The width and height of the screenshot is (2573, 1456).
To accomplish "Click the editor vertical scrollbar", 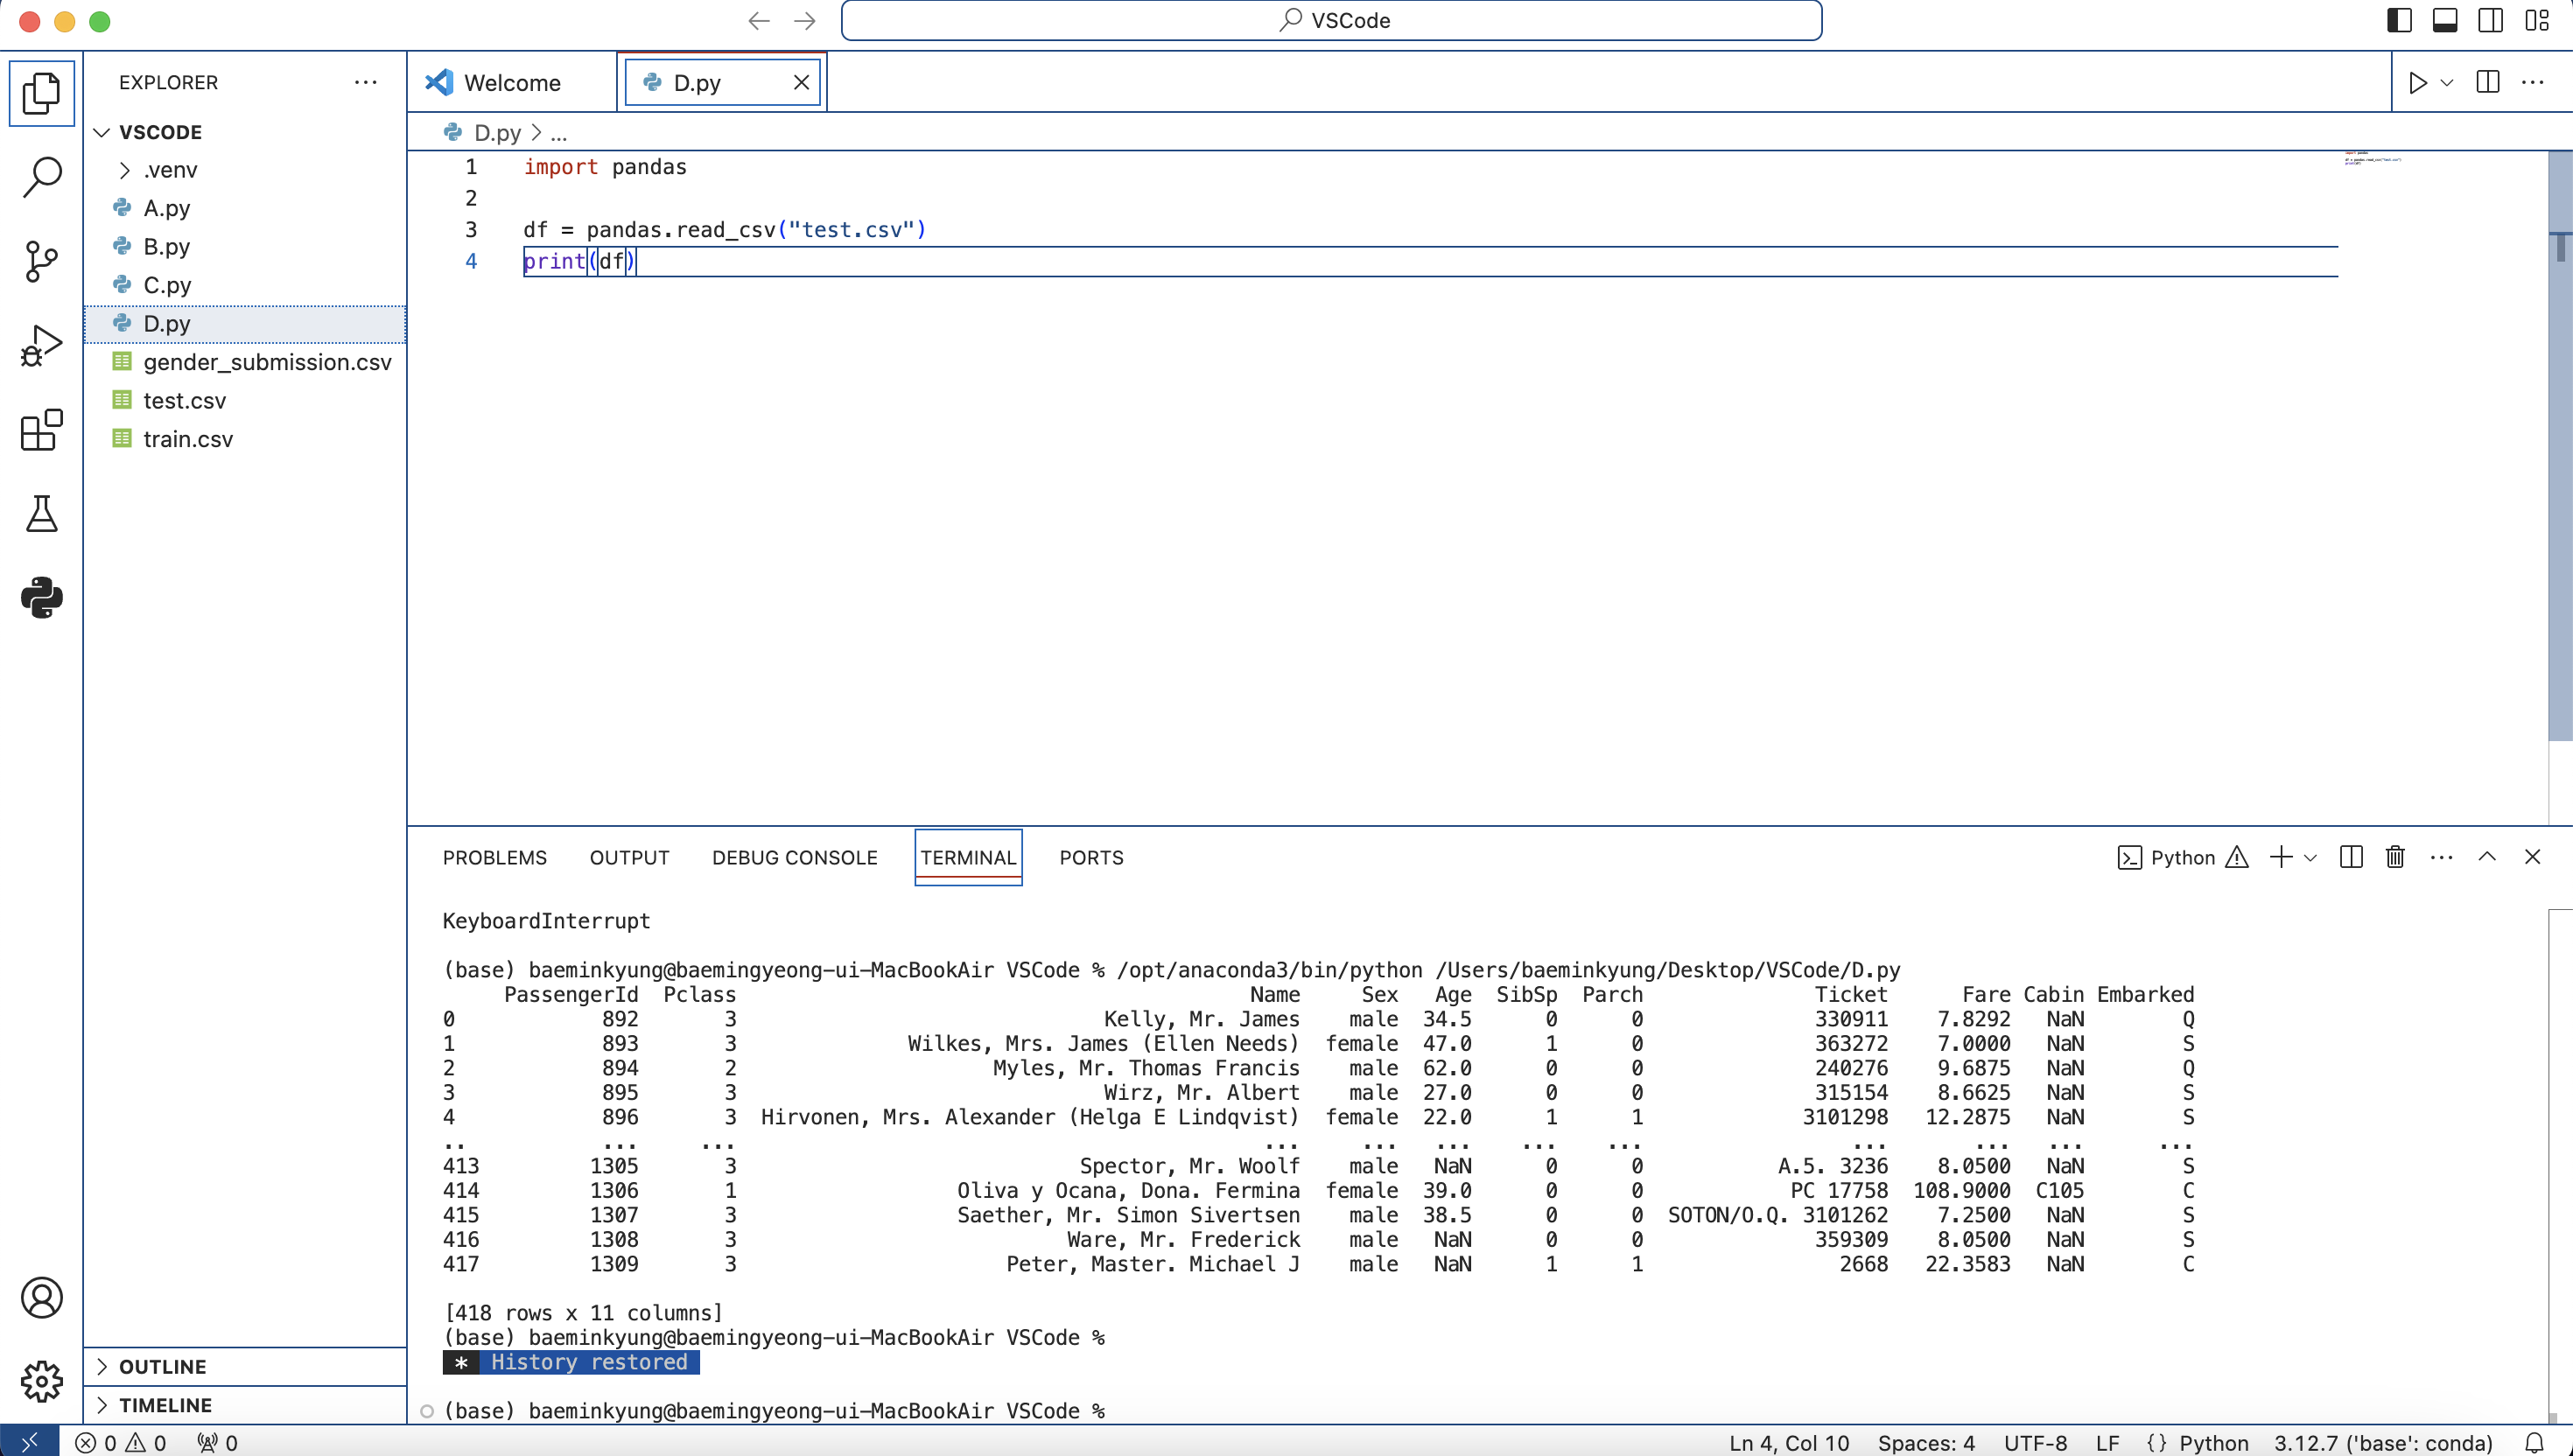I will [2559, 446].
